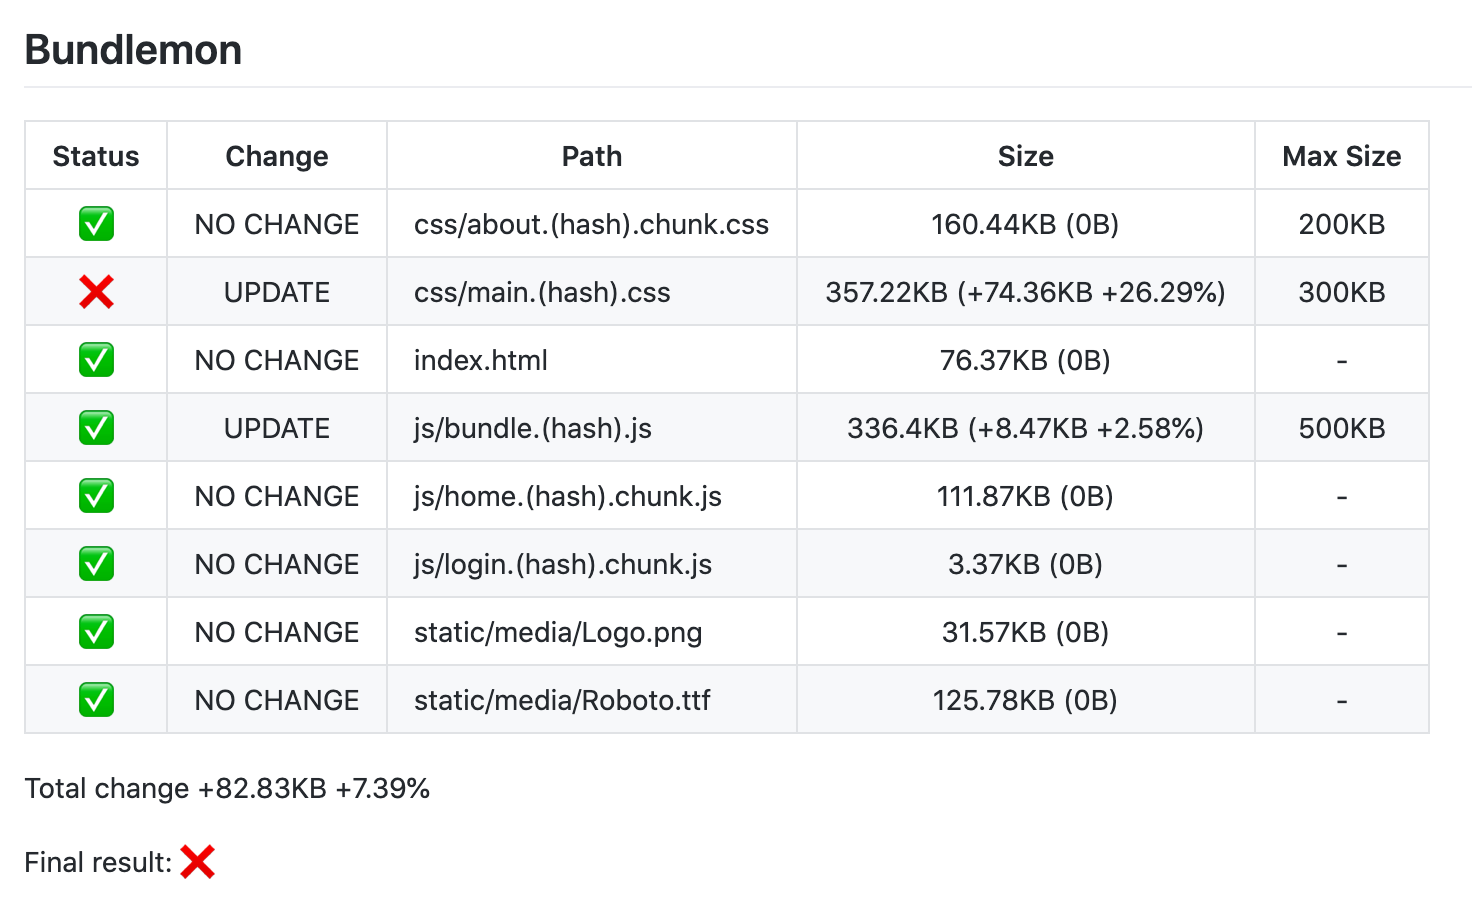The height and width of the screenshot is (908, 1472).
Task: Click the green check icon for js/bundle.(hash).js
Action: 96,428
